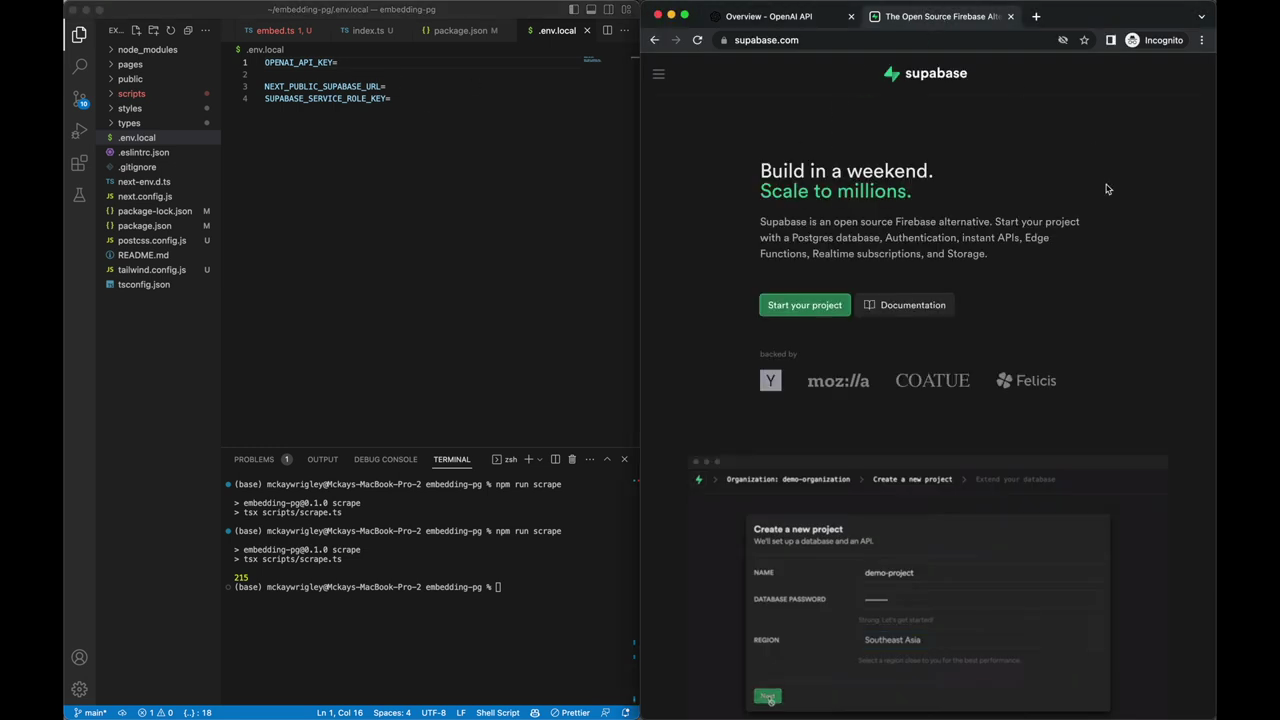
Task: Open Chrome three-dot menu
Action: pos(1202,40)
